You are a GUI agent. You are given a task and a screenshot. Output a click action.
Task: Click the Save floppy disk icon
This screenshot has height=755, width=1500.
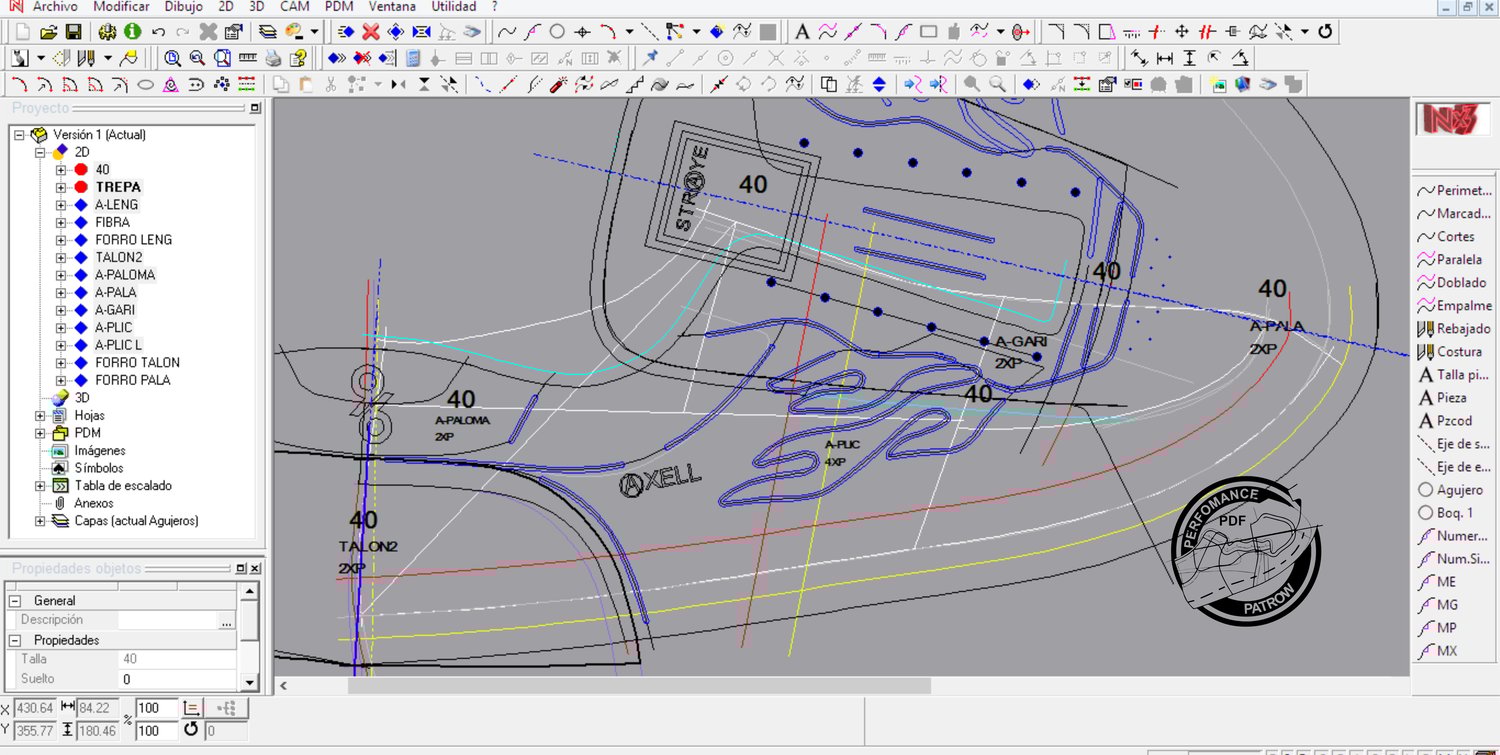(x=73, y=32)
